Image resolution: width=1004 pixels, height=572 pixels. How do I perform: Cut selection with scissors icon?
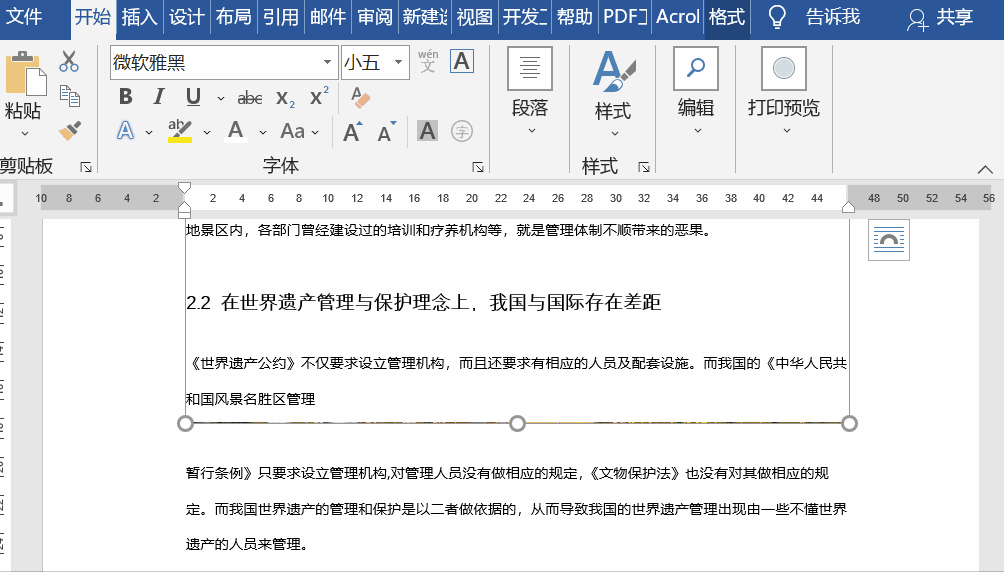(x=69, y=61)
